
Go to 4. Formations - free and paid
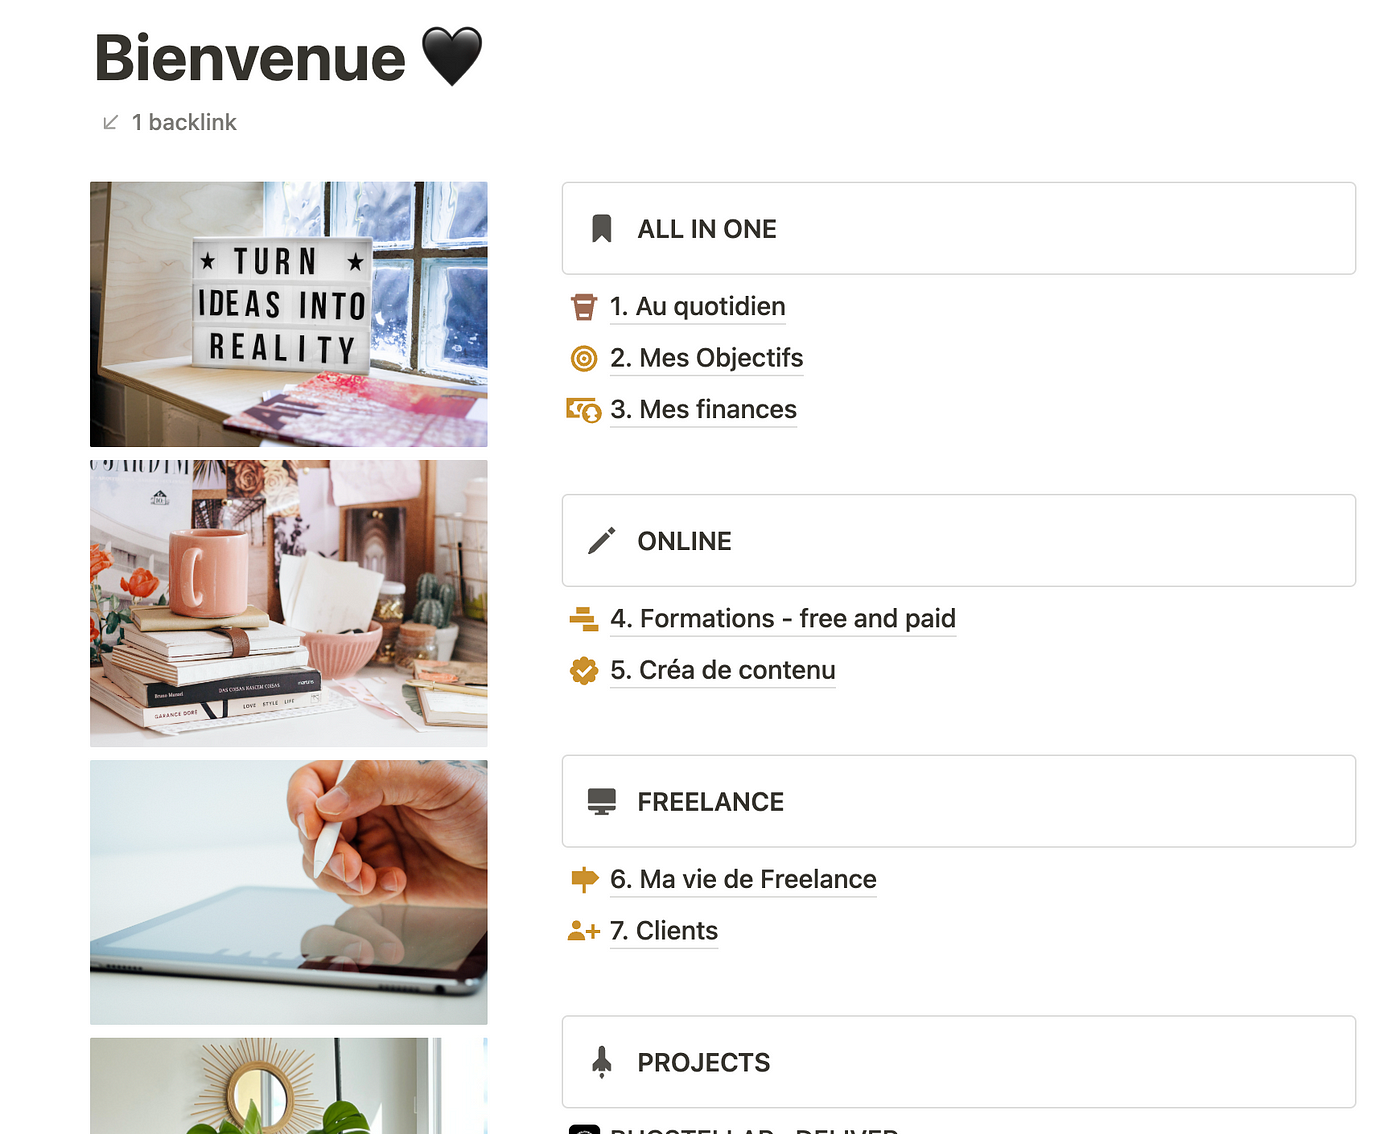pyautogui.click(x=783, y=619)
